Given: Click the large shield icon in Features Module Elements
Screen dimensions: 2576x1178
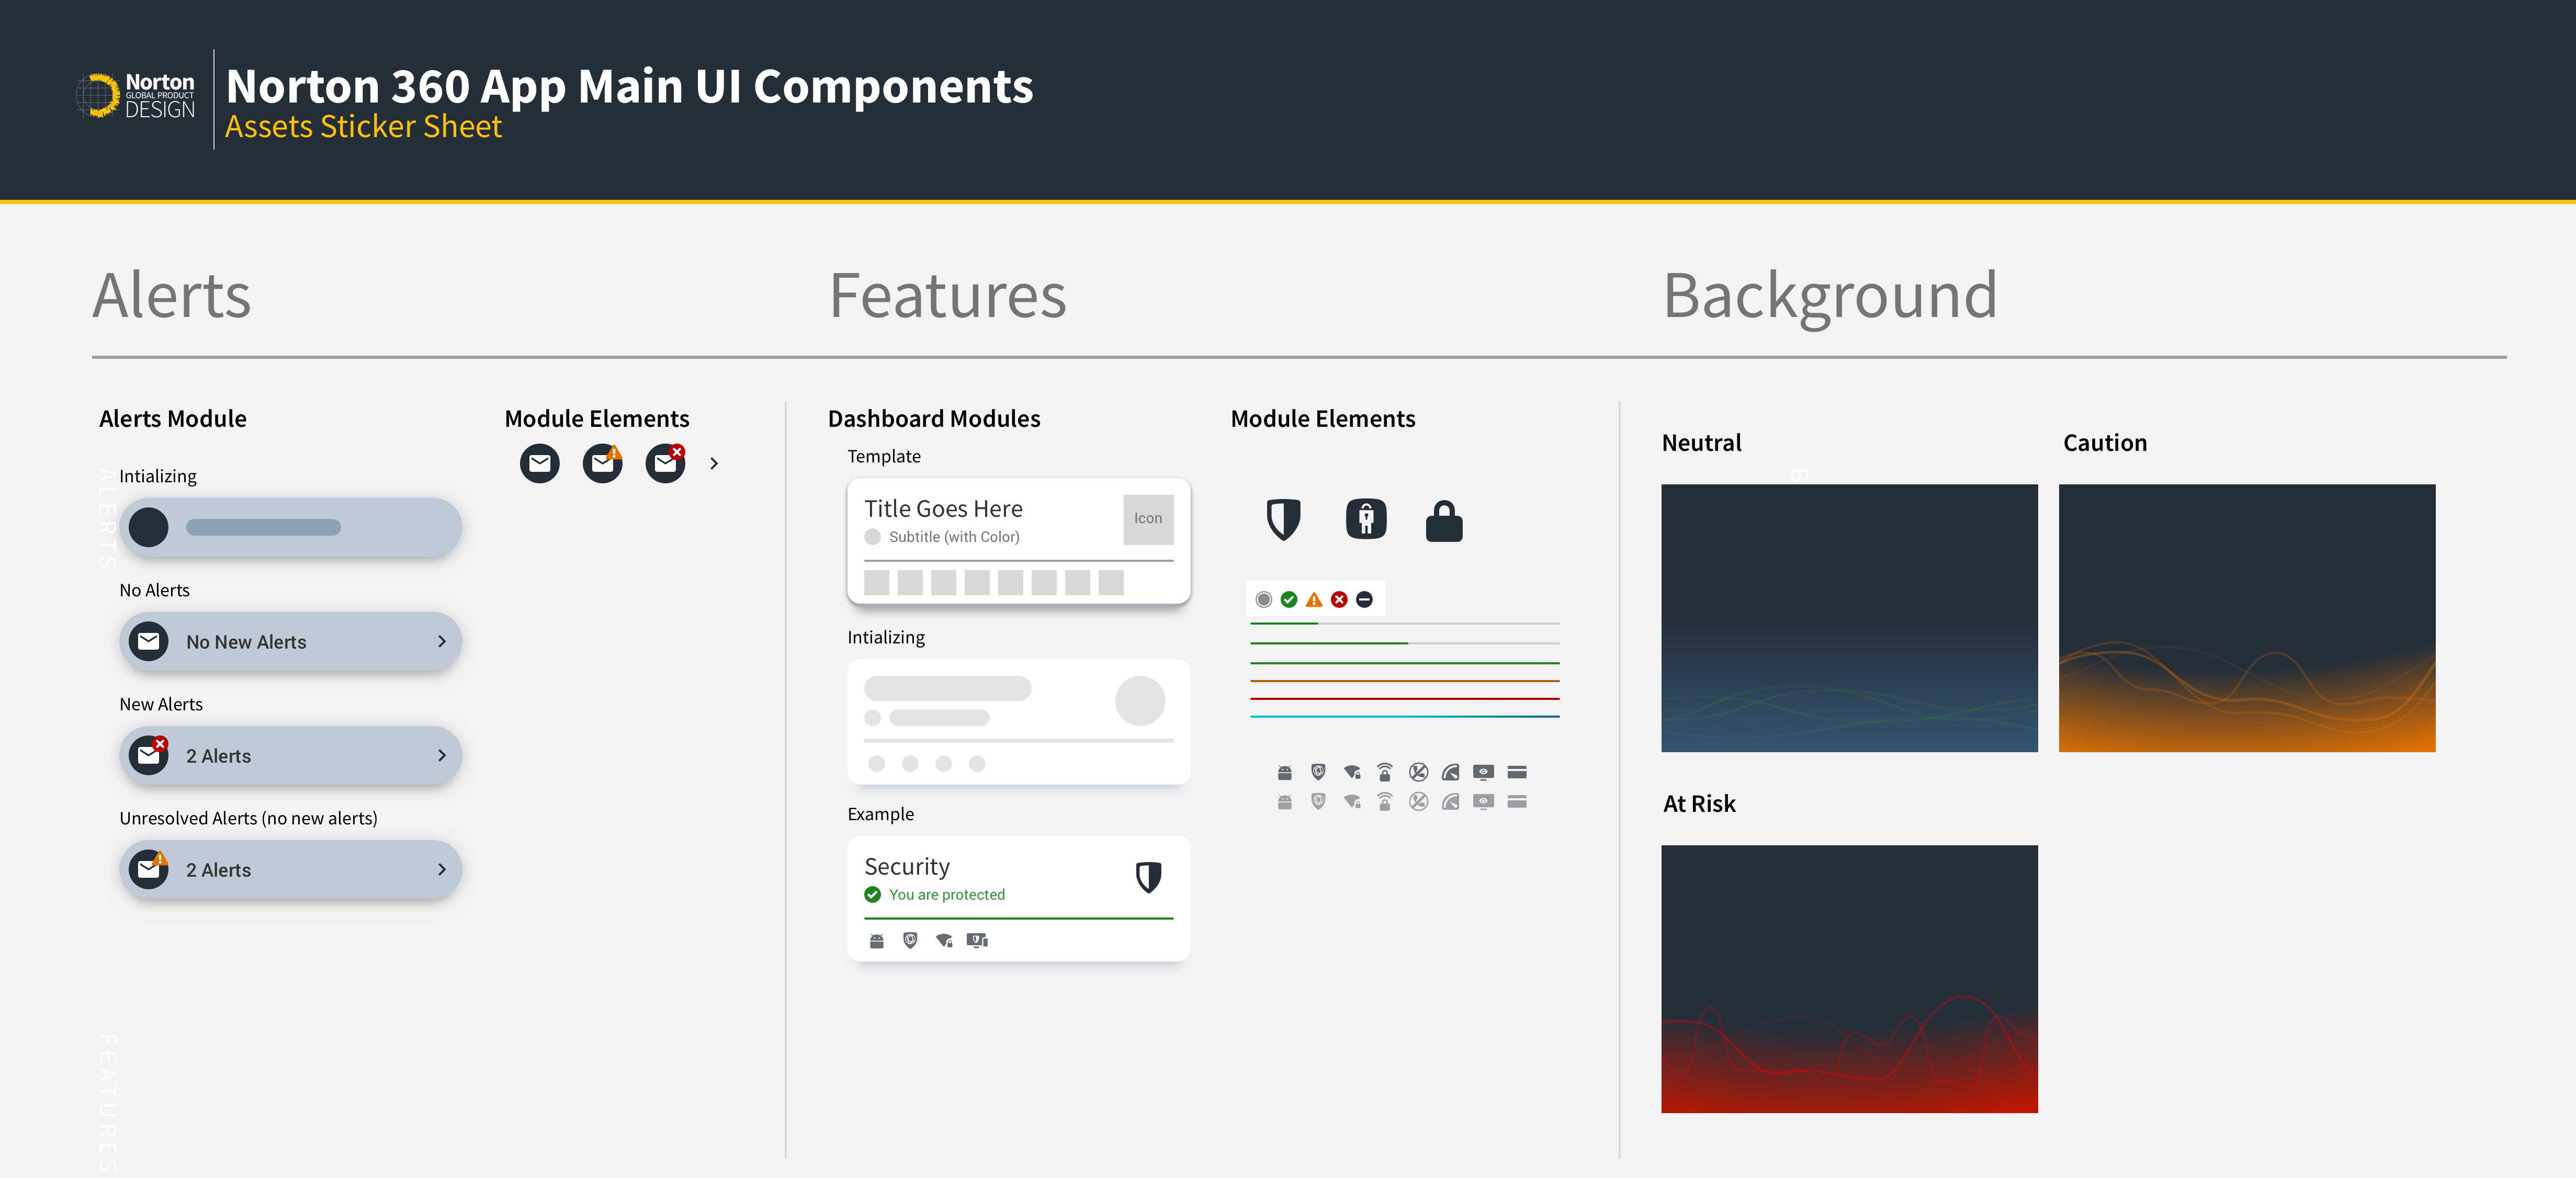Looking at the screenshot, I should 1283,519.
